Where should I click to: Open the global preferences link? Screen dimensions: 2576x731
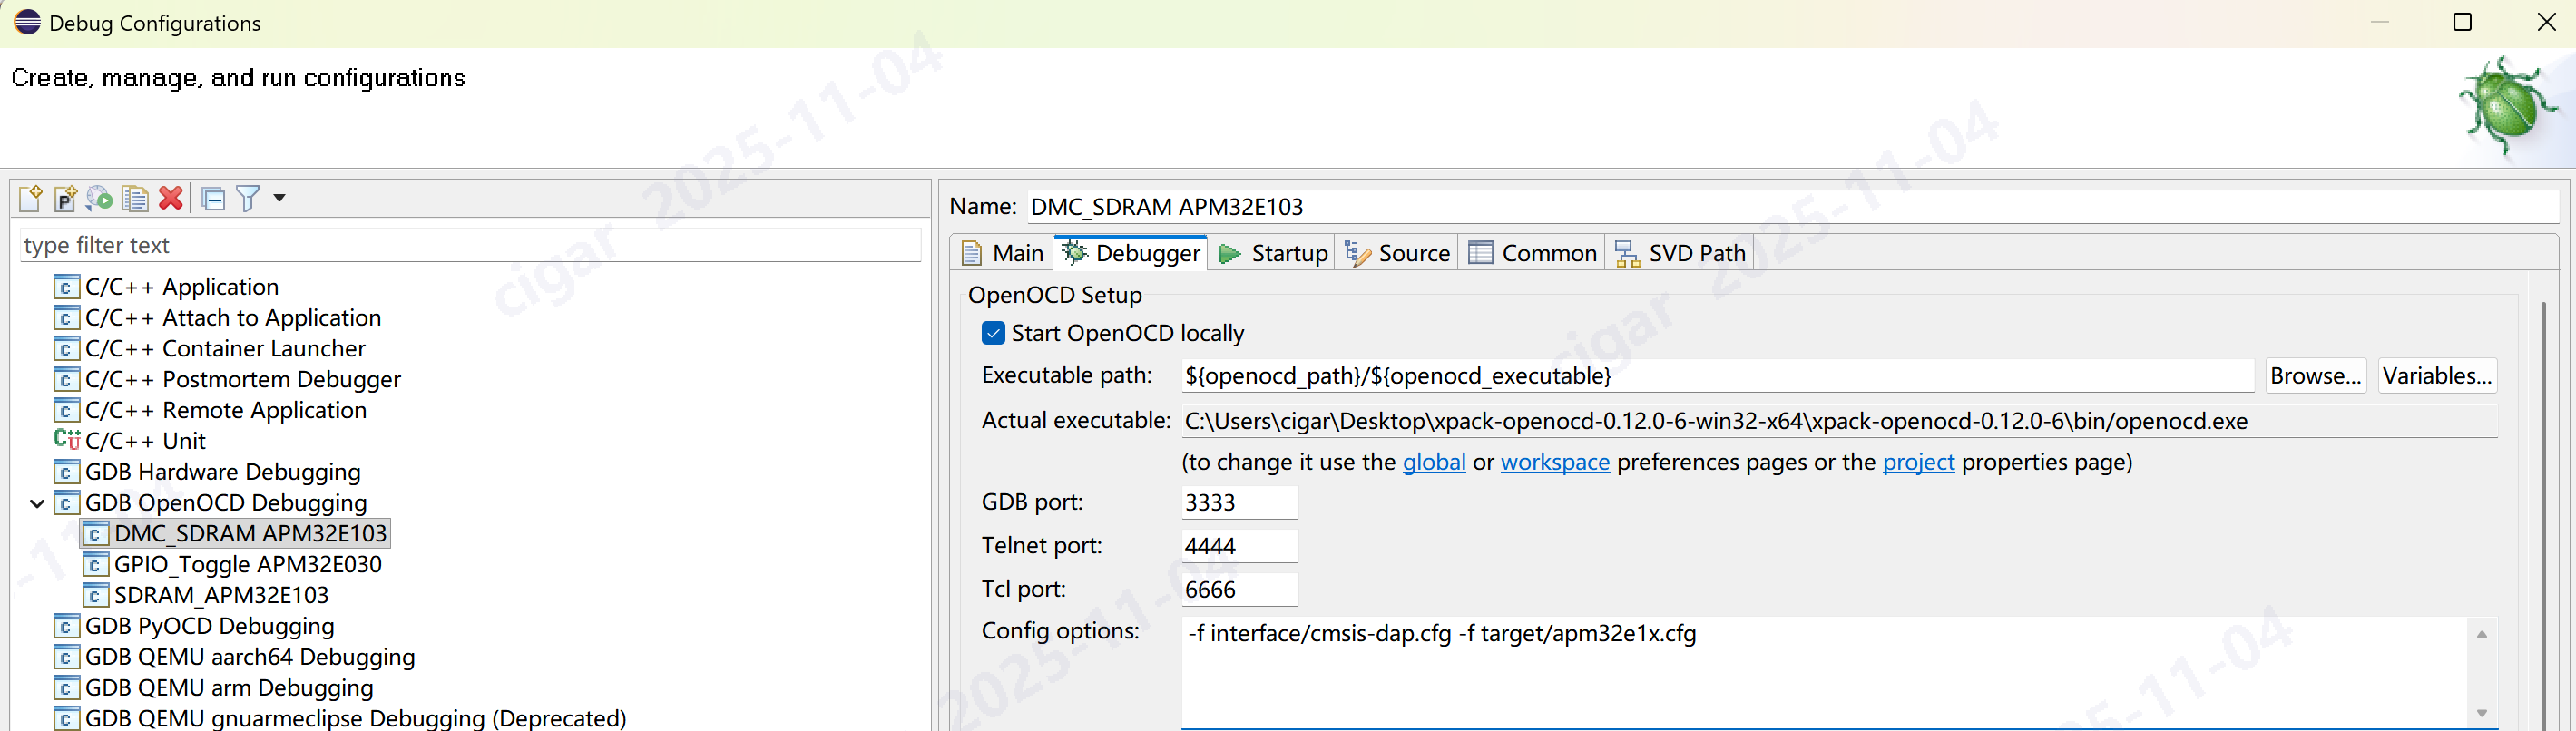click(1433, 462)
